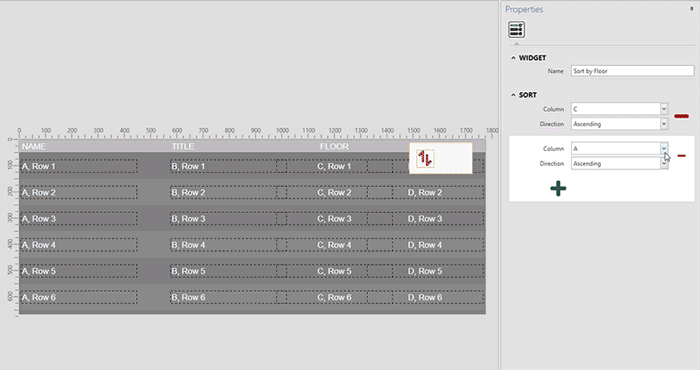Pin the Properties panel
The image size is (700, 370).
tap(692, 9)
